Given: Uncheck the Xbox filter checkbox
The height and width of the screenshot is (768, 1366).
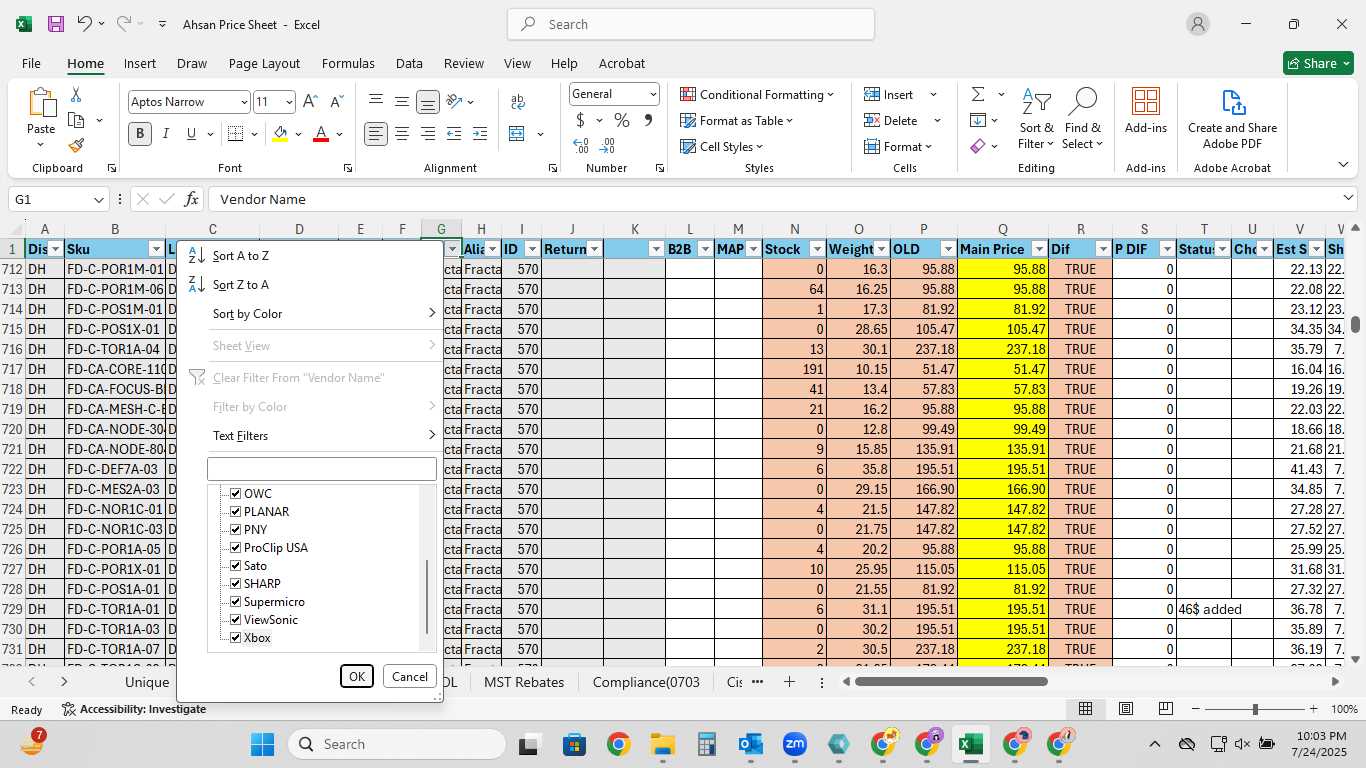Looking at the screenshot, I should point(236,638).
